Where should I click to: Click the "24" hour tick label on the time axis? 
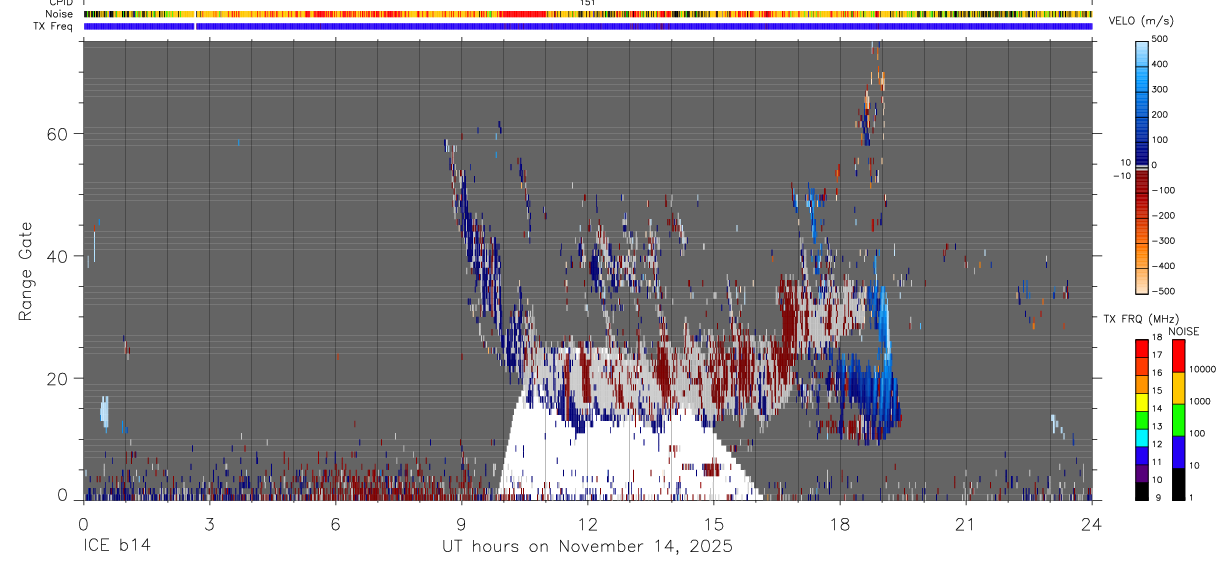1092,524
